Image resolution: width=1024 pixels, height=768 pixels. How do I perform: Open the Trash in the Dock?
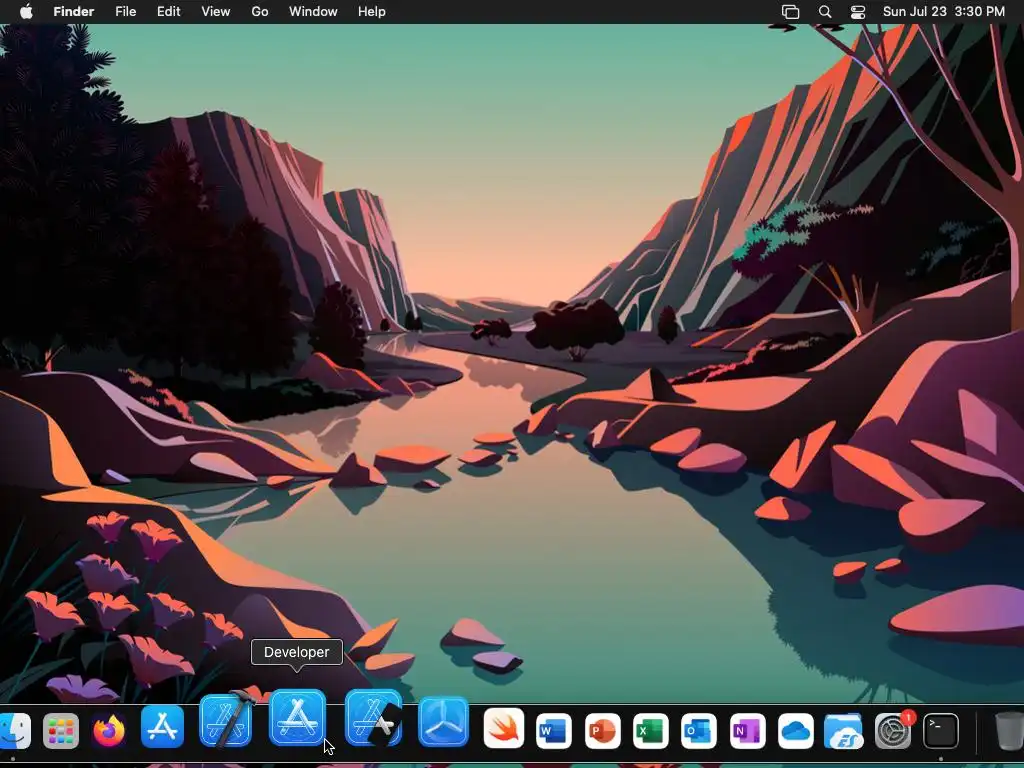(x=1009, y=730)
